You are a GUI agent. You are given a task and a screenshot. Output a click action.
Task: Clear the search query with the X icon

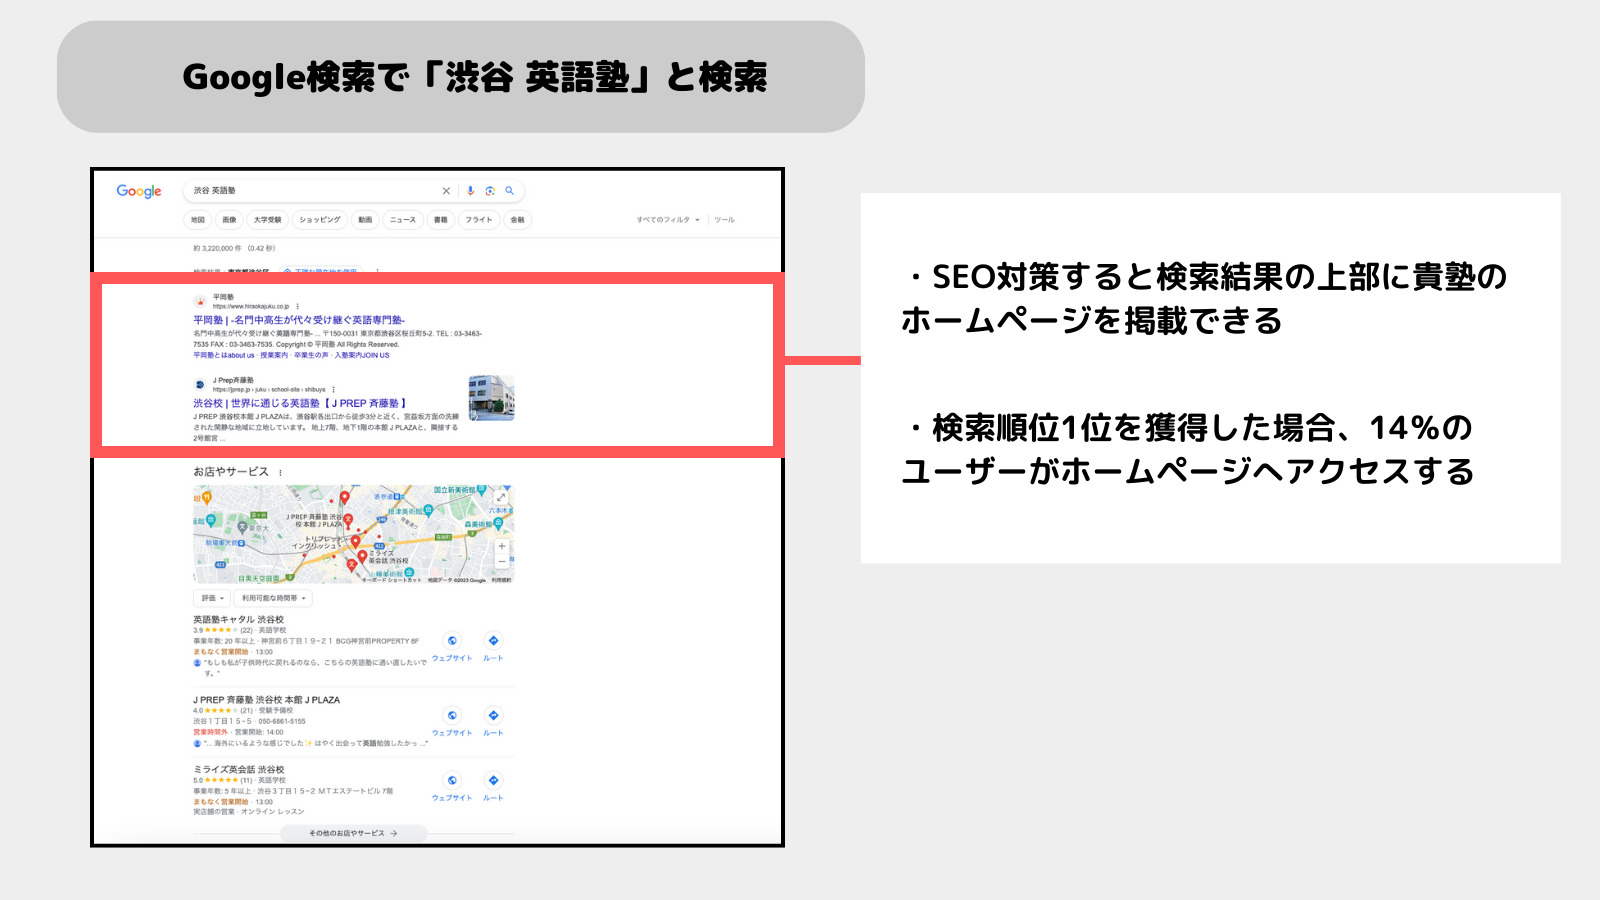[445, 191]
